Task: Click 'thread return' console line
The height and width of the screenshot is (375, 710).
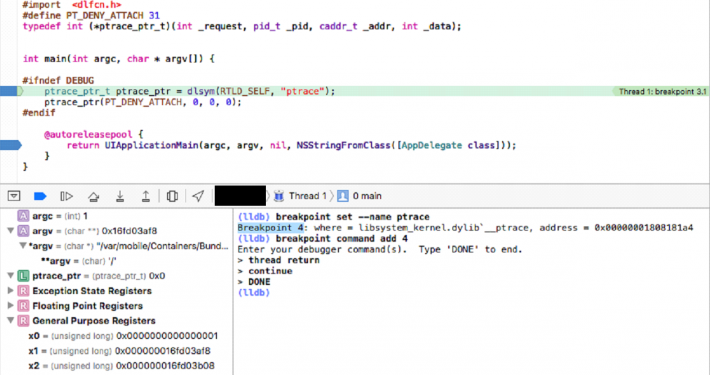Action: tap(278, 260)
